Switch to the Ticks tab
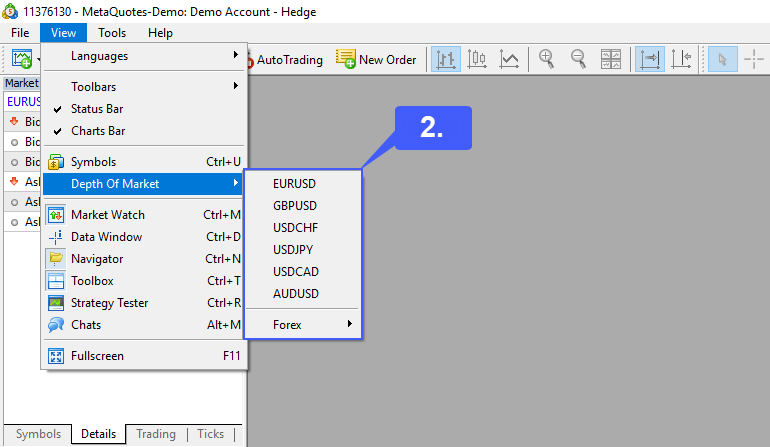Screen dimensions: 770x447 (x=211, y=434)
